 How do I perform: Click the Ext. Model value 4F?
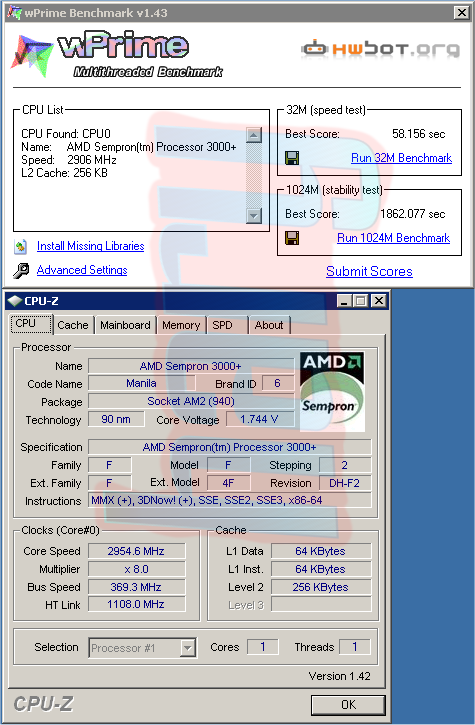click(228, 483)
